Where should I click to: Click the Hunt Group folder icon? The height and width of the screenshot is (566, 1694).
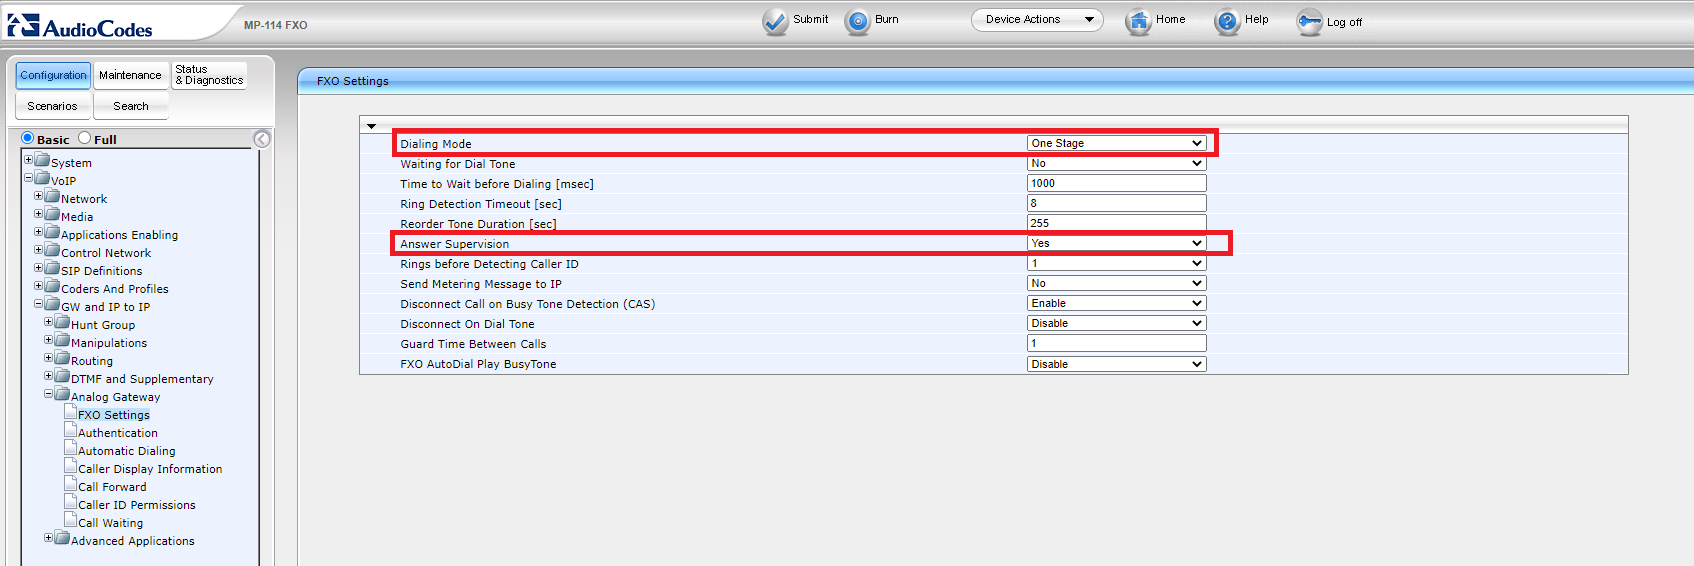pos(62,322)
